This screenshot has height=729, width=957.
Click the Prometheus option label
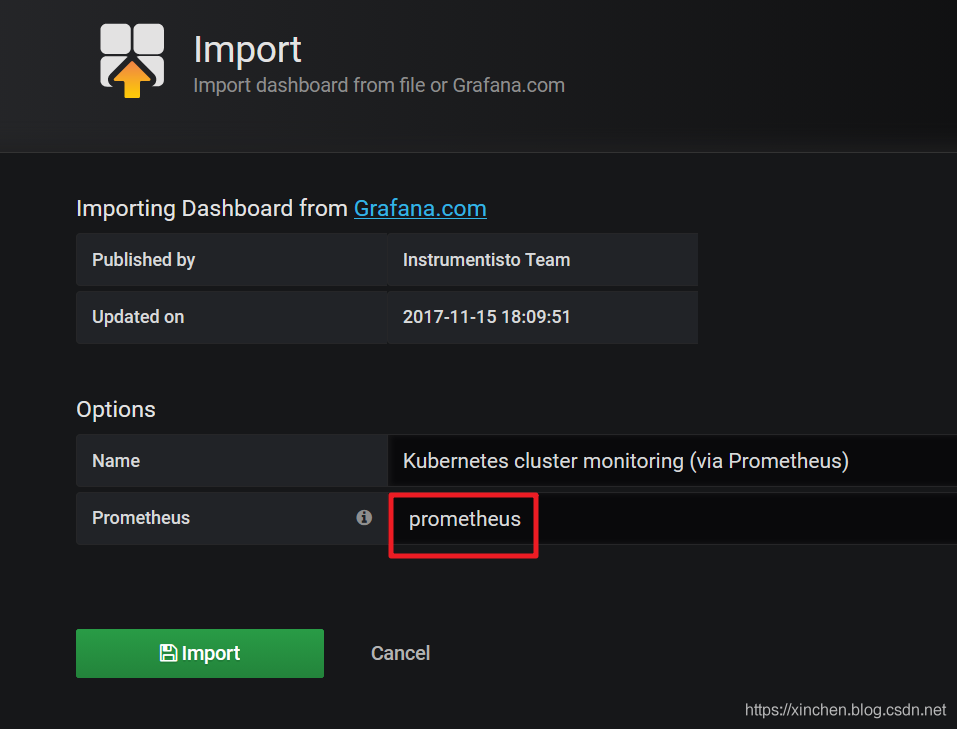141,518
